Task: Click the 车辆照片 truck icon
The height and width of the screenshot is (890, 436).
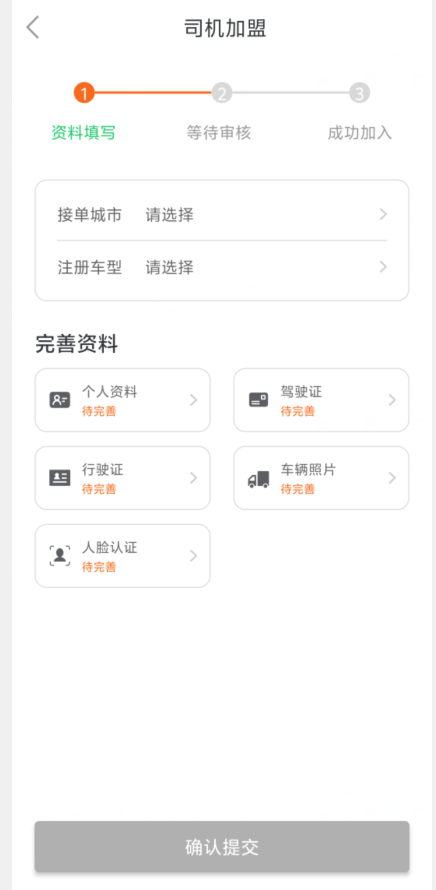Action: 258,479
